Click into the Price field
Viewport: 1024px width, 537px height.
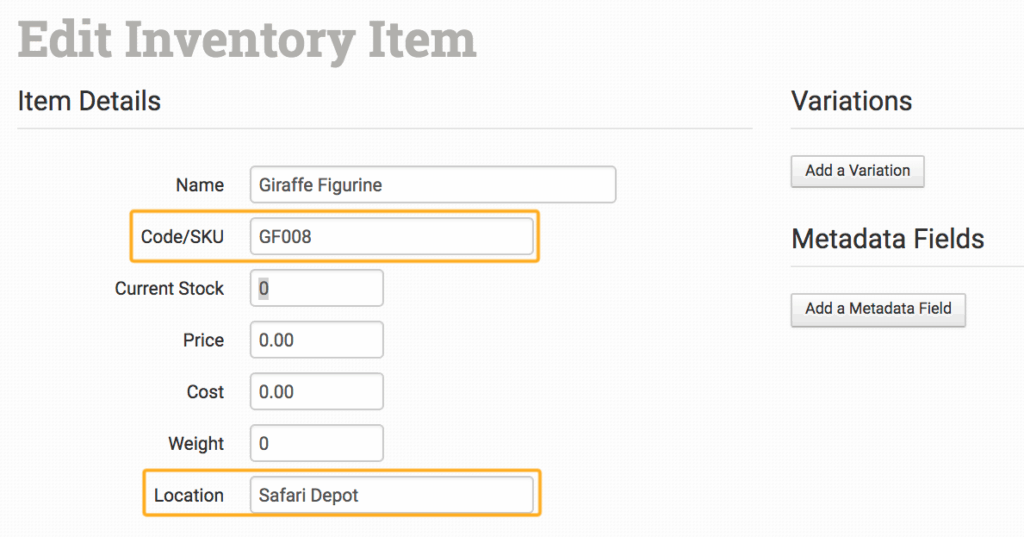click(316, 340)
